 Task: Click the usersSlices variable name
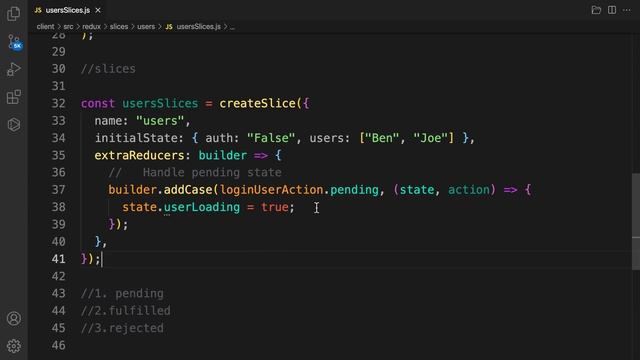tap(160, 103)
